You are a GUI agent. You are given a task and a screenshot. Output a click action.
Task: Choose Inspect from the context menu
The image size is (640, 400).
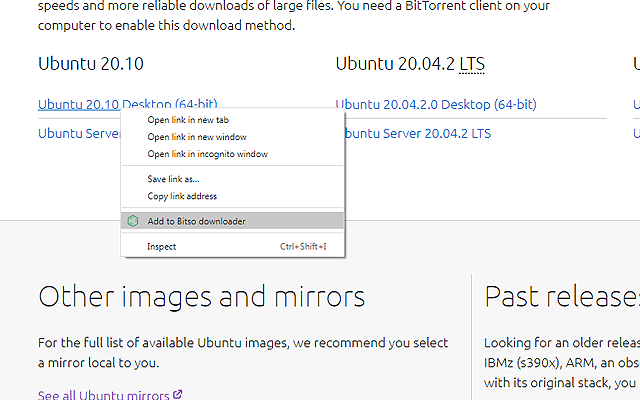click(x=162, y=246)
